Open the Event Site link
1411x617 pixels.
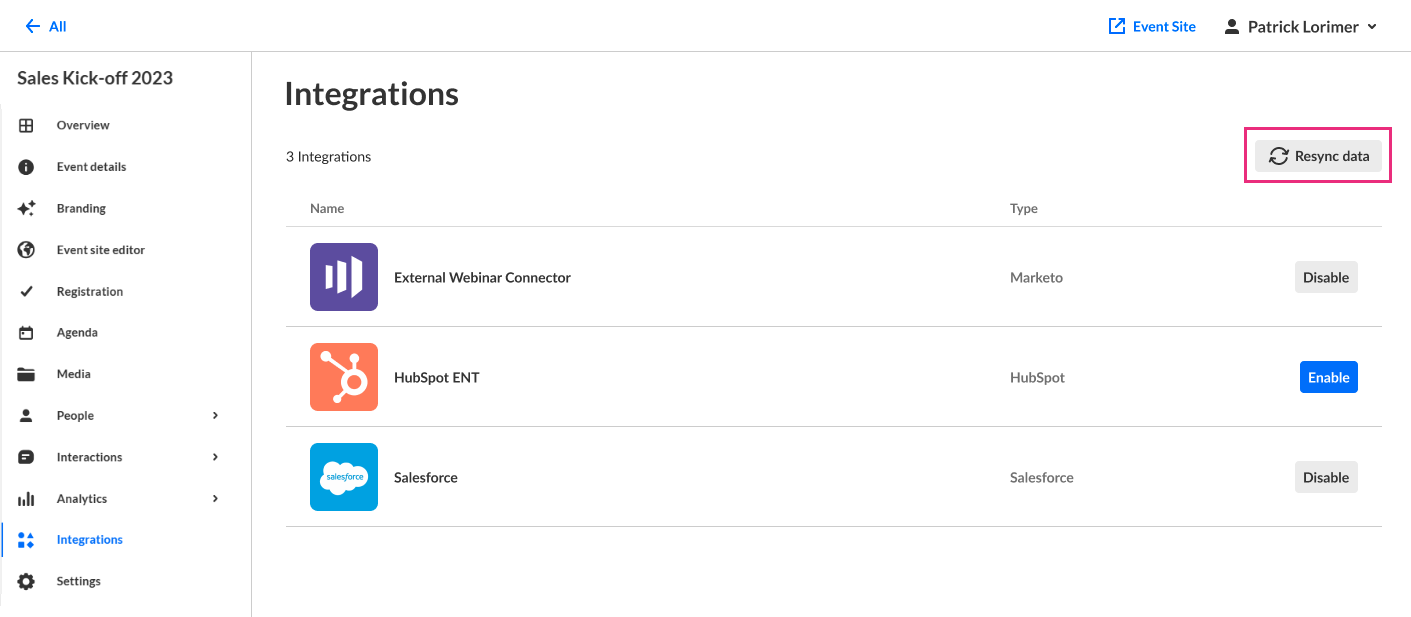[1152, 27]
